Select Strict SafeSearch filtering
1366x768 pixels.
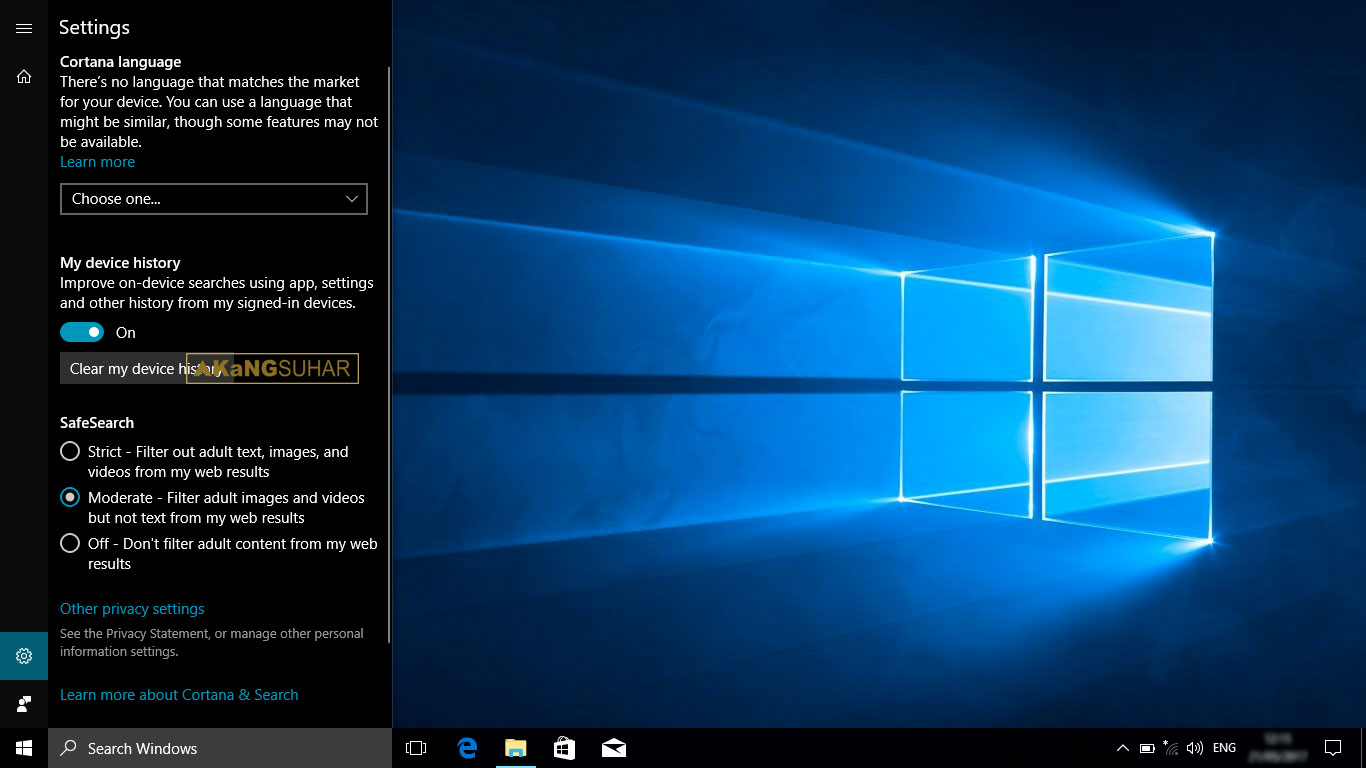coord(70,451)
